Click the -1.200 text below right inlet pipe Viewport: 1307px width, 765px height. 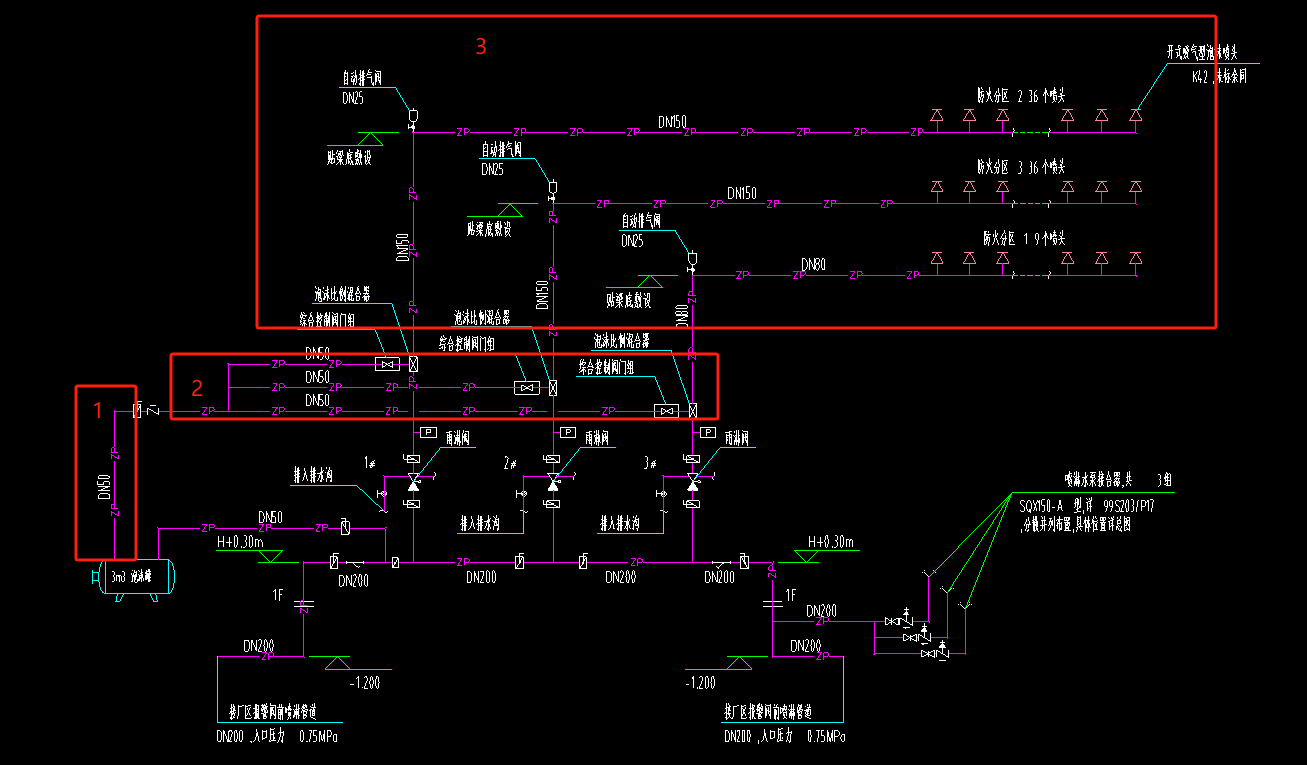pos(700,683)
